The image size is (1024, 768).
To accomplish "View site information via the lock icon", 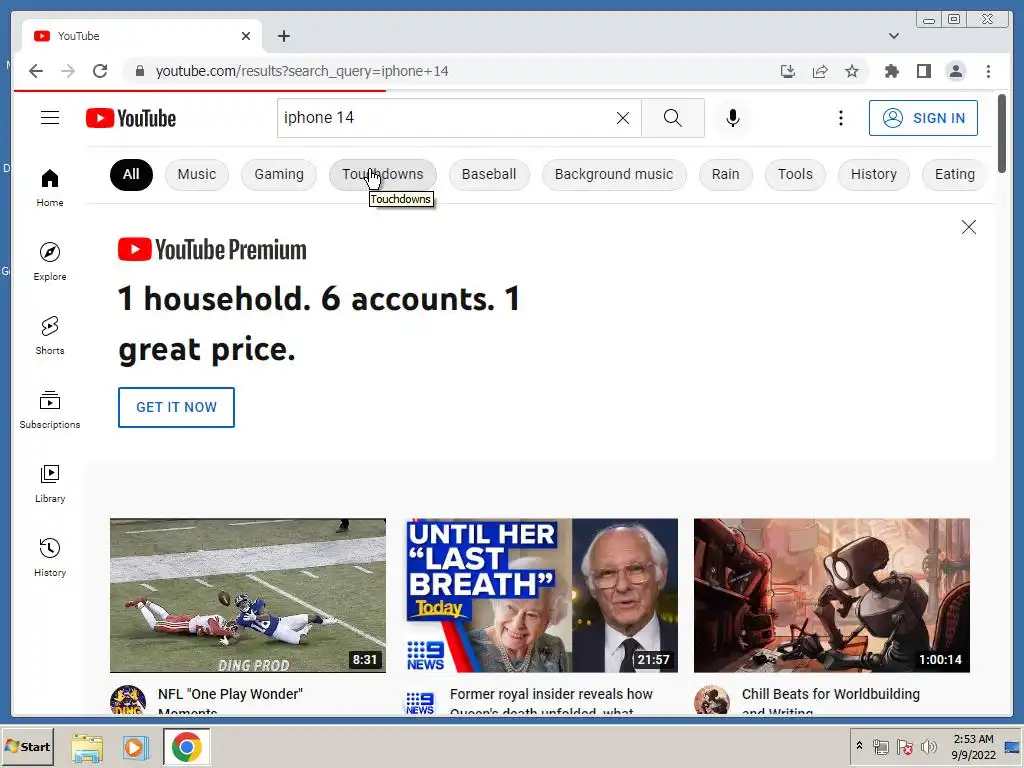I will pyautogui.click(x=140, y=71).
